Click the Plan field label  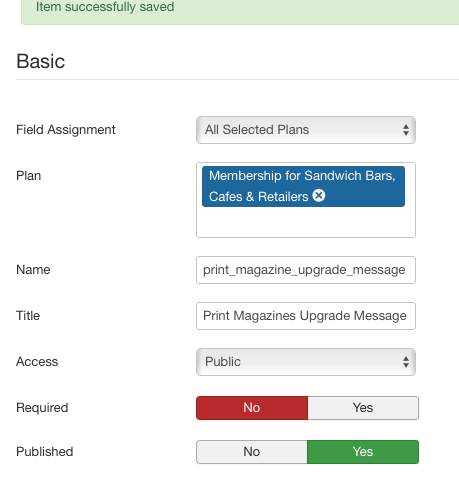[x=29, y=176]
